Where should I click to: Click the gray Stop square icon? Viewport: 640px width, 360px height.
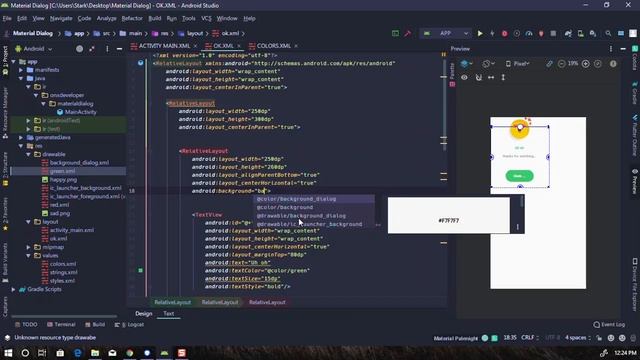point(553,33)
